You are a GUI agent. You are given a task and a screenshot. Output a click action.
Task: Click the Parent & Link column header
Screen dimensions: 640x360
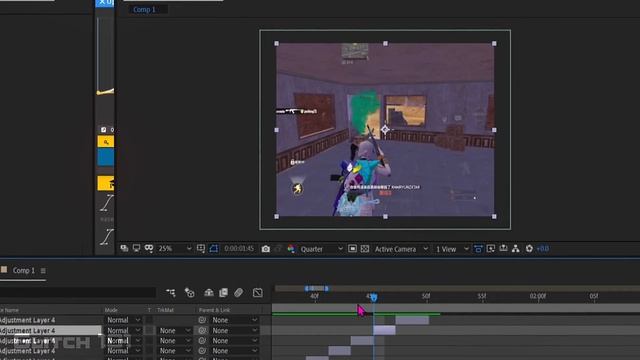point(214,310)
